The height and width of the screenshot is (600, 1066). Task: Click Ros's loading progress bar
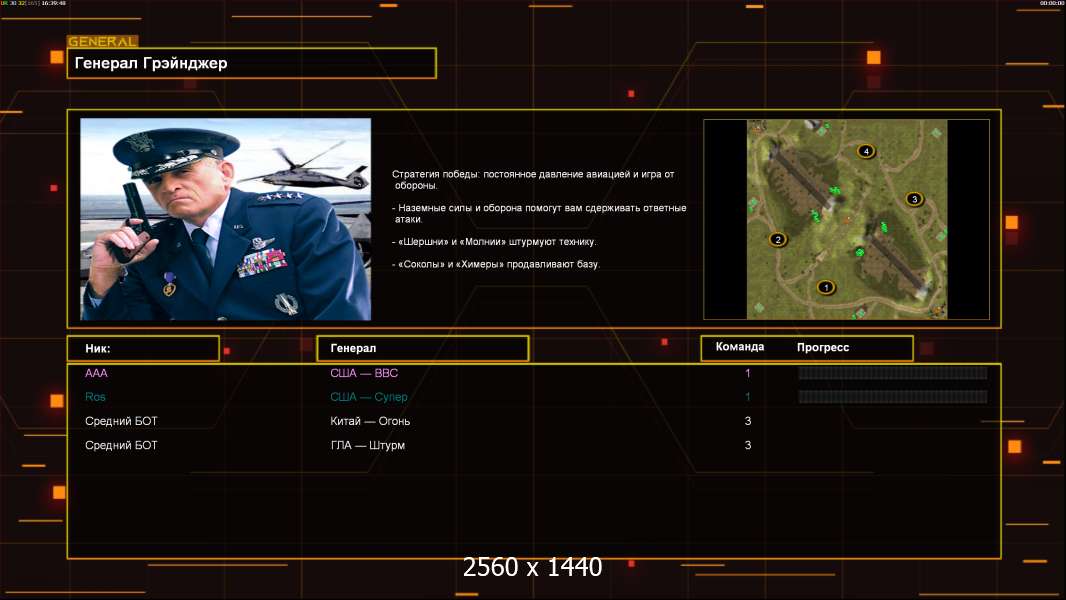tap(892, 397)
